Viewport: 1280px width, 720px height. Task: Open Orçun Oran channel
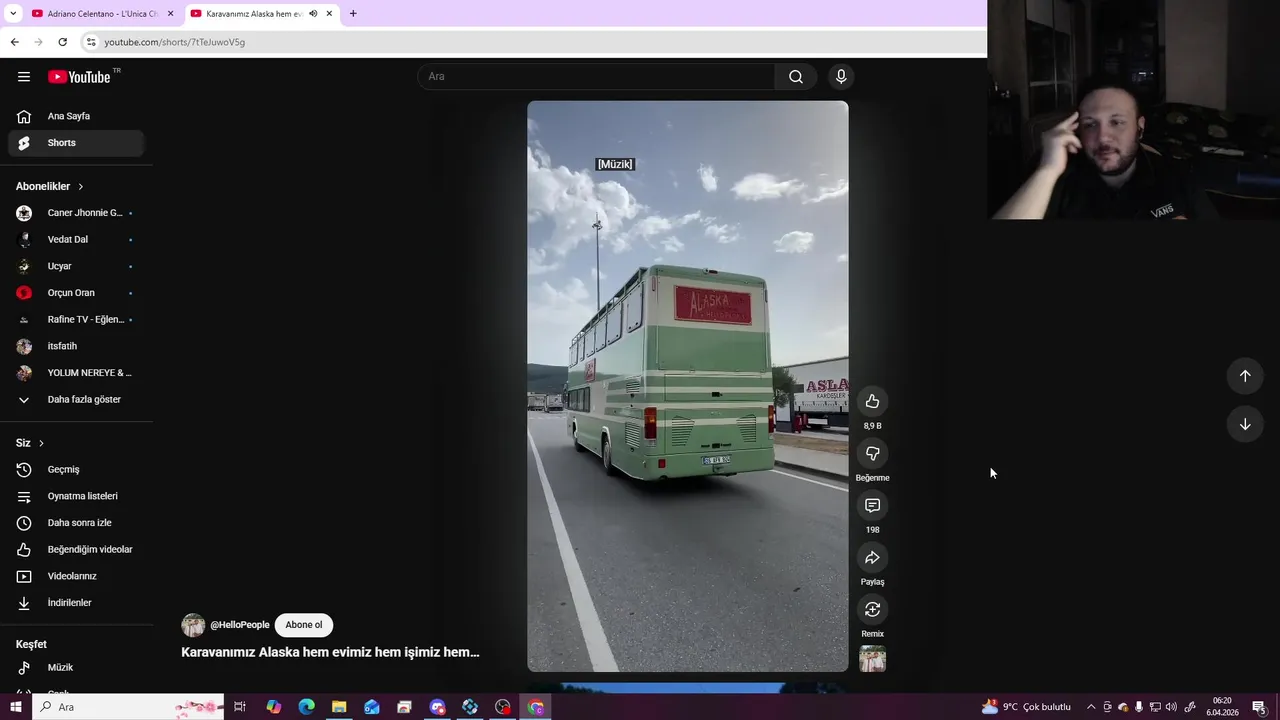pos(76,293)
